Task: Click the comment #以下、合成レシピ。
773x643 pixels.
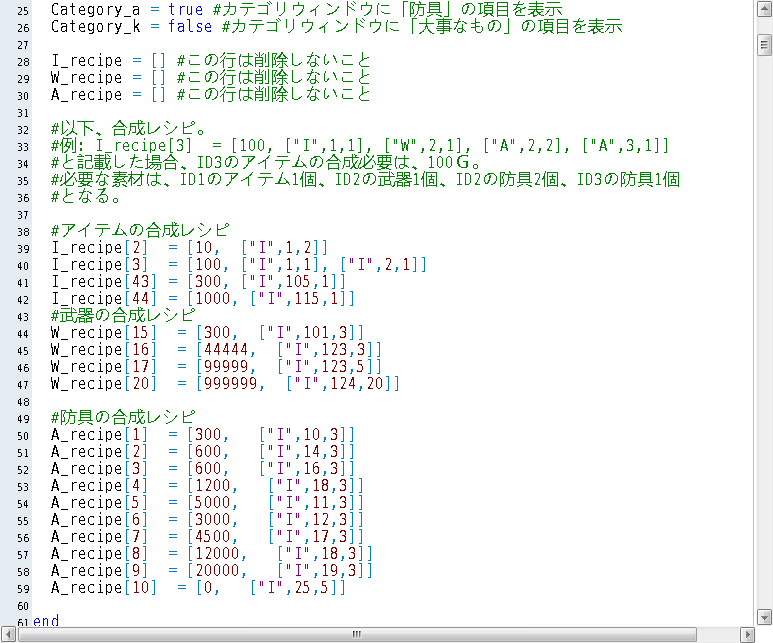Action: pyautogui.click(x=129, y=129)
